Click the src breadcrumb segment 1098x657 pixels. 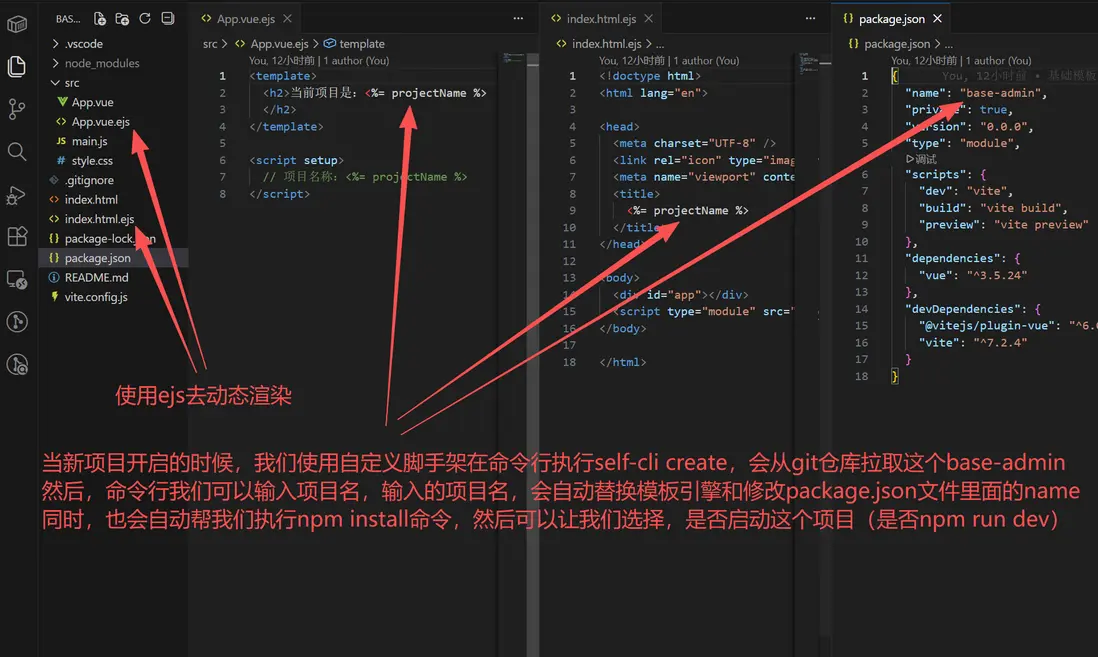(x=210, y=43)
